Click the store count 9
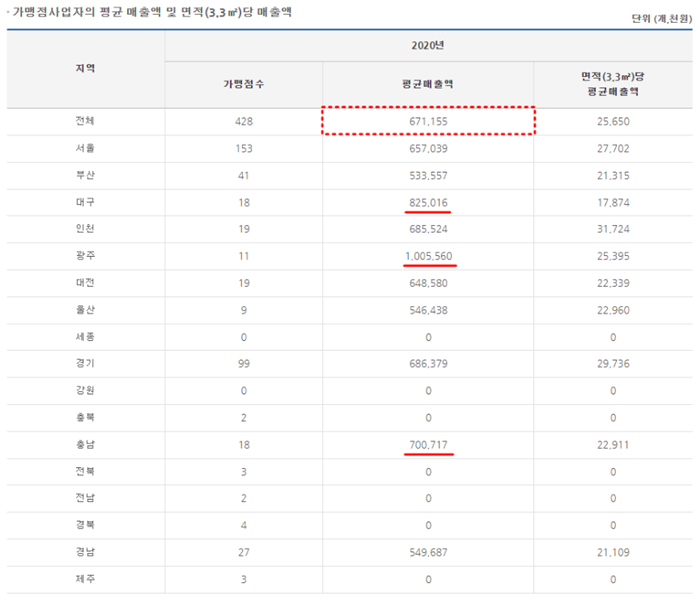700x604 pixels. pyautogui.click(x=244, y=310)
